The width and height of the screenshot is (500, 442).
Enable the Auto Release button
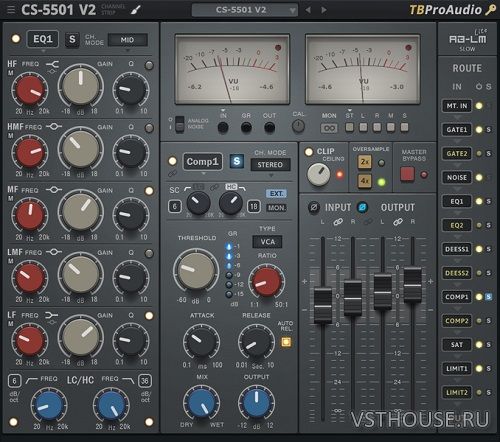[286, 342]
